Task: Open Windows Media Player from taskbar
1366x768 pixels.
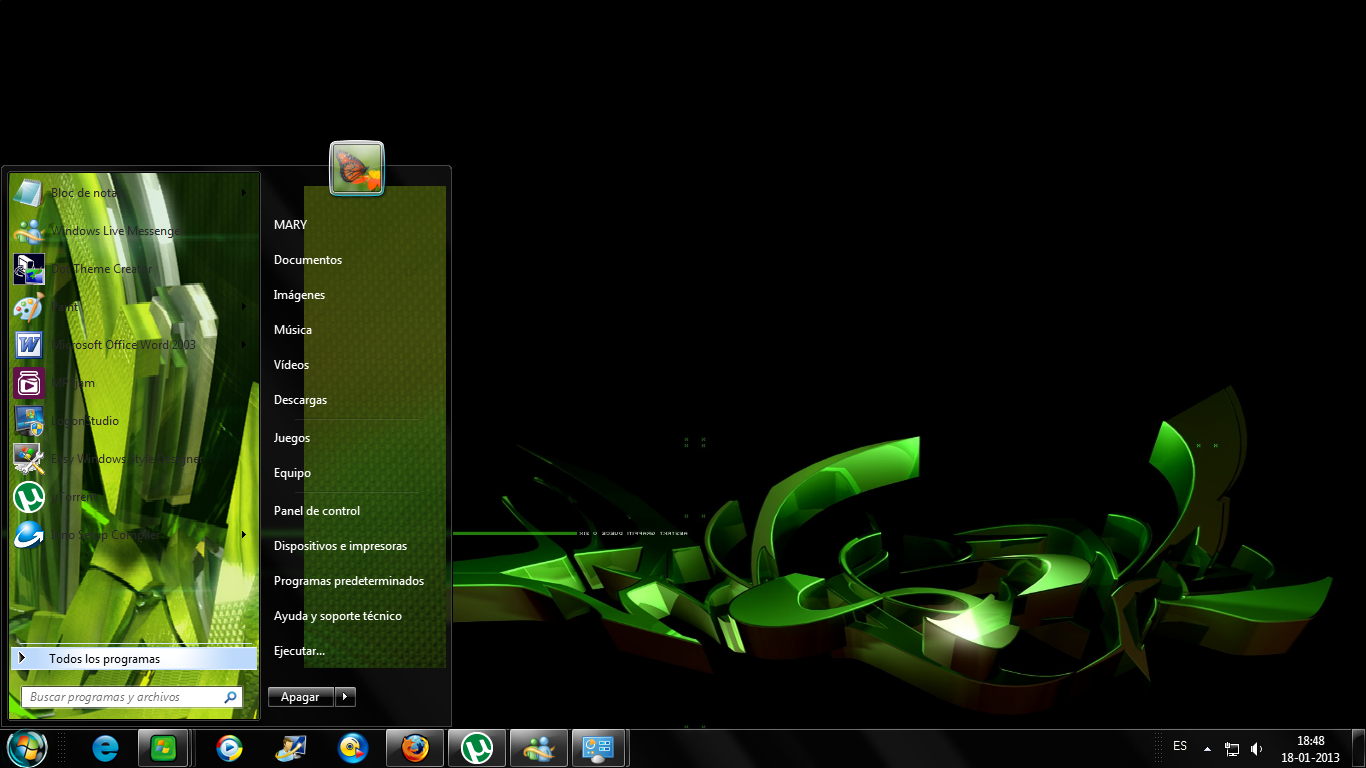Action: coord(229,748)
